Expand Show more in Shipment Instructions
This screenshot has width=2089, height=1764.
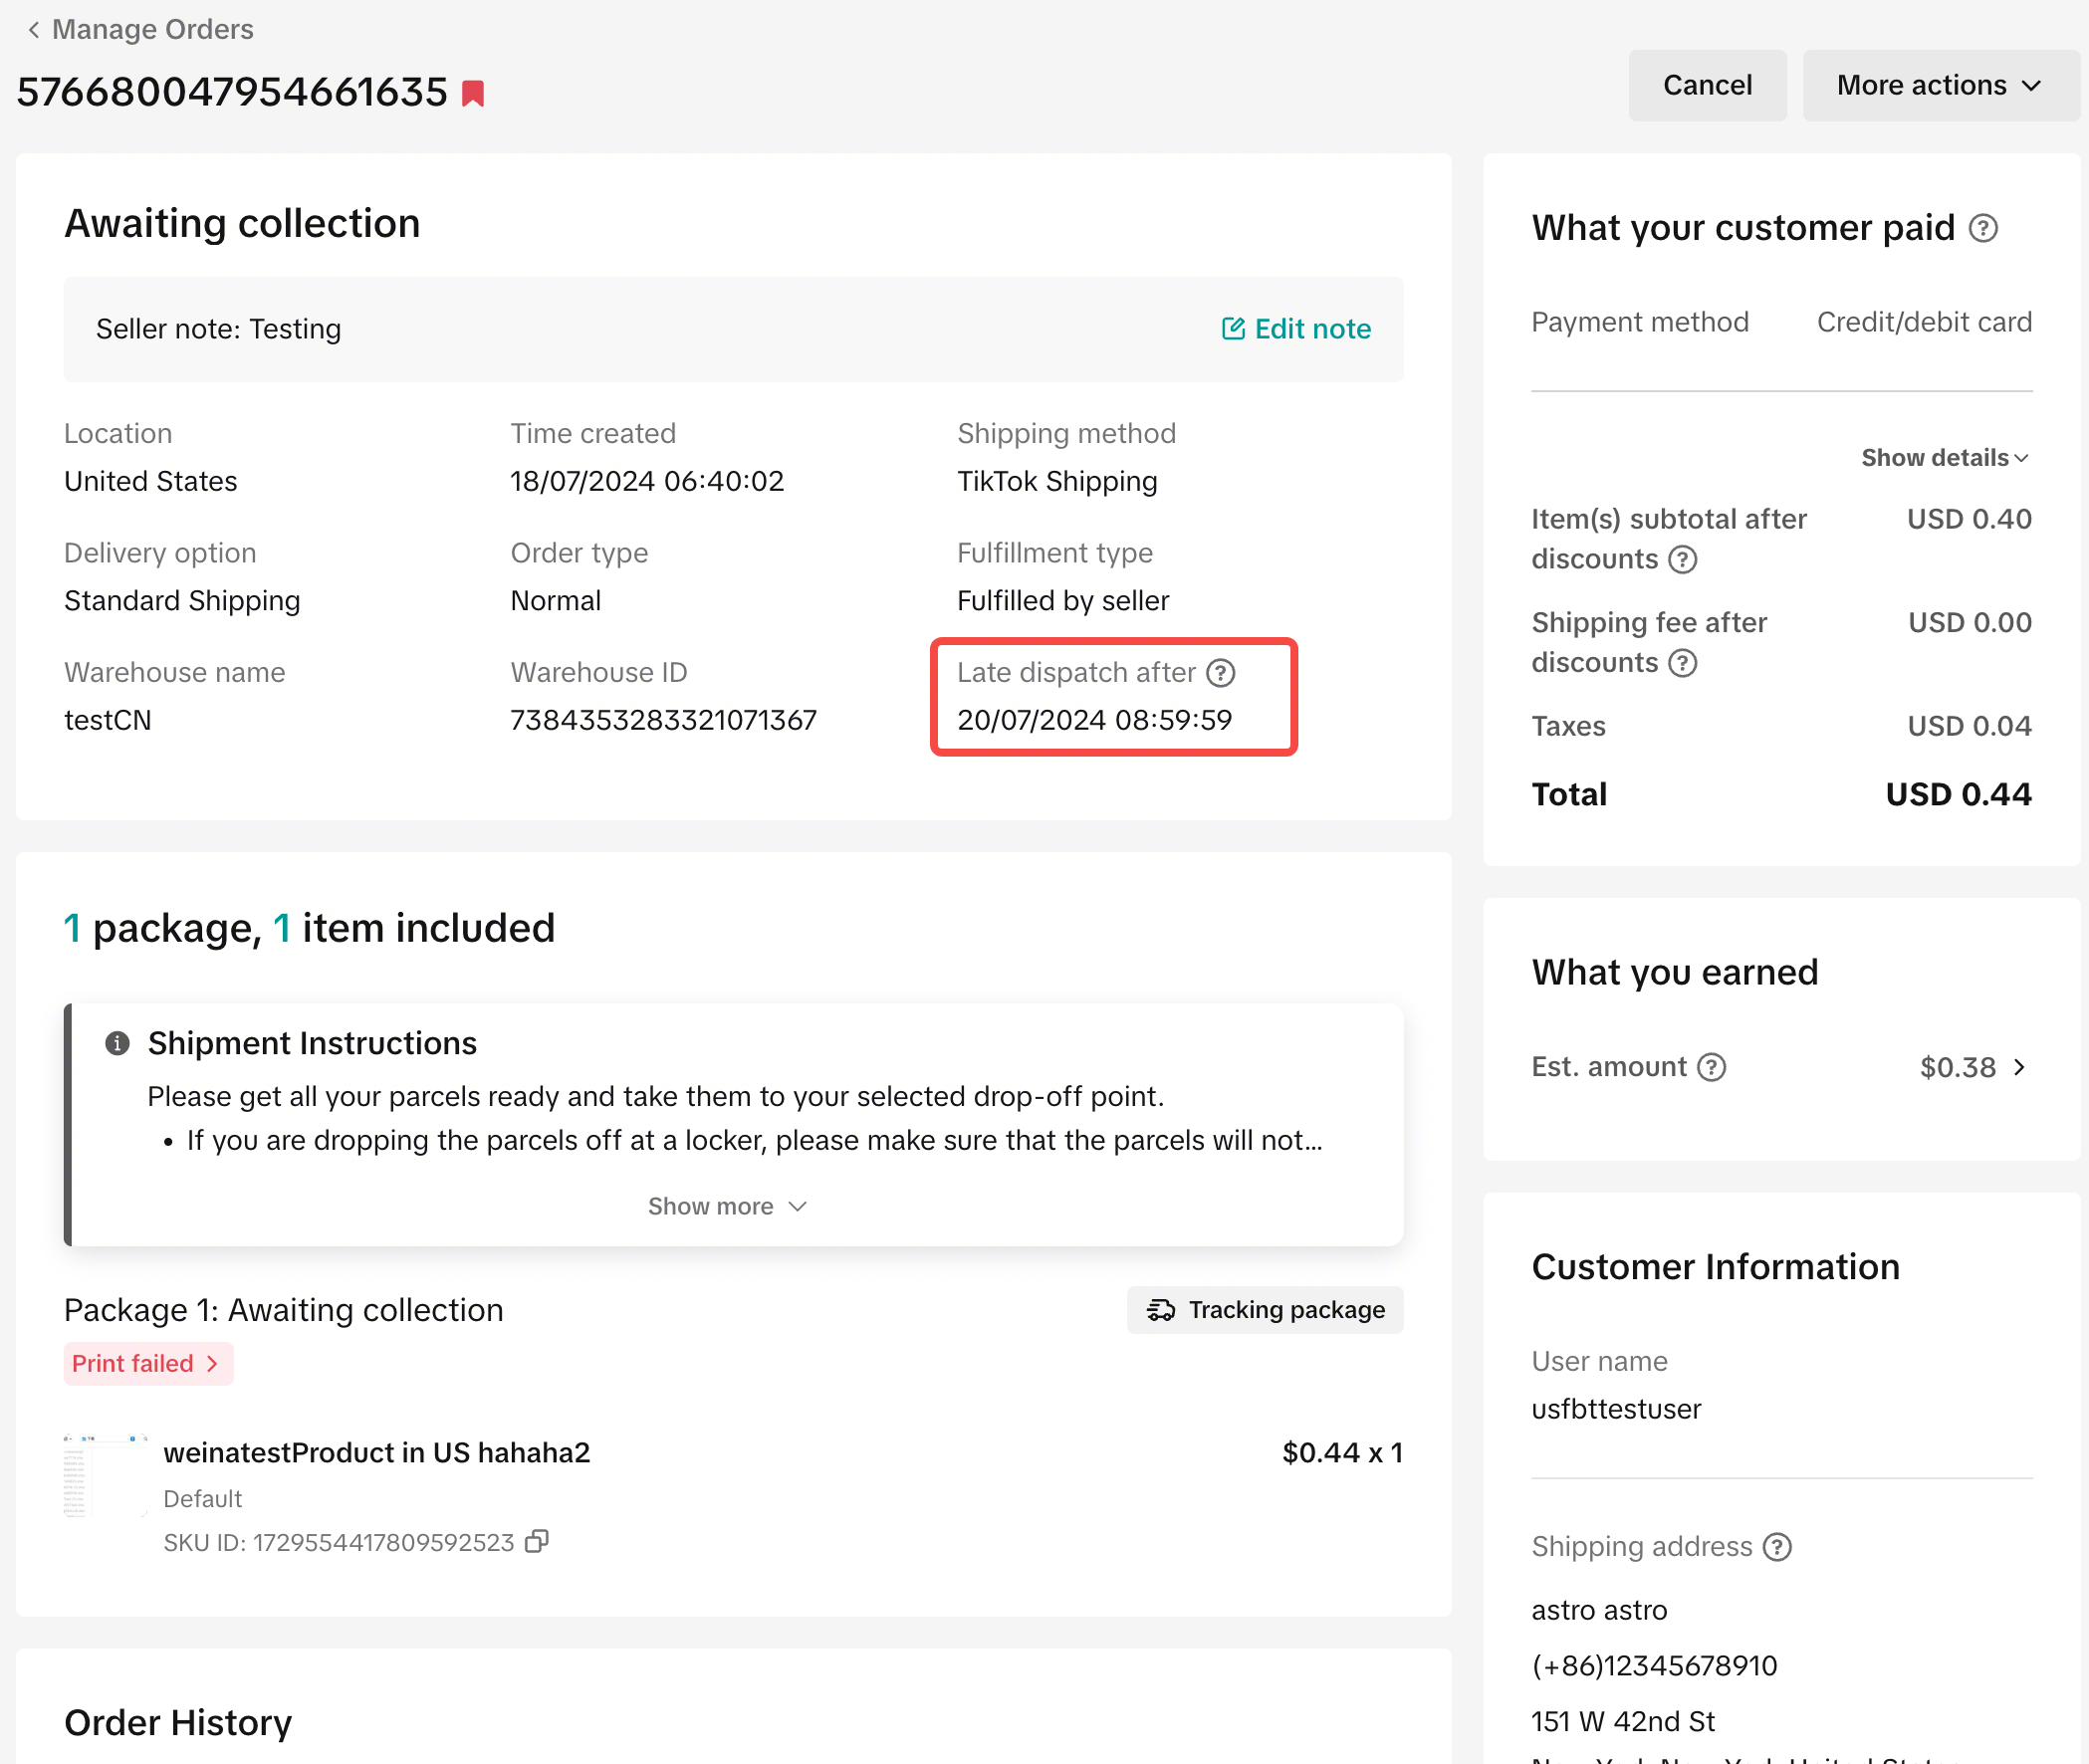click(726, 1206)
